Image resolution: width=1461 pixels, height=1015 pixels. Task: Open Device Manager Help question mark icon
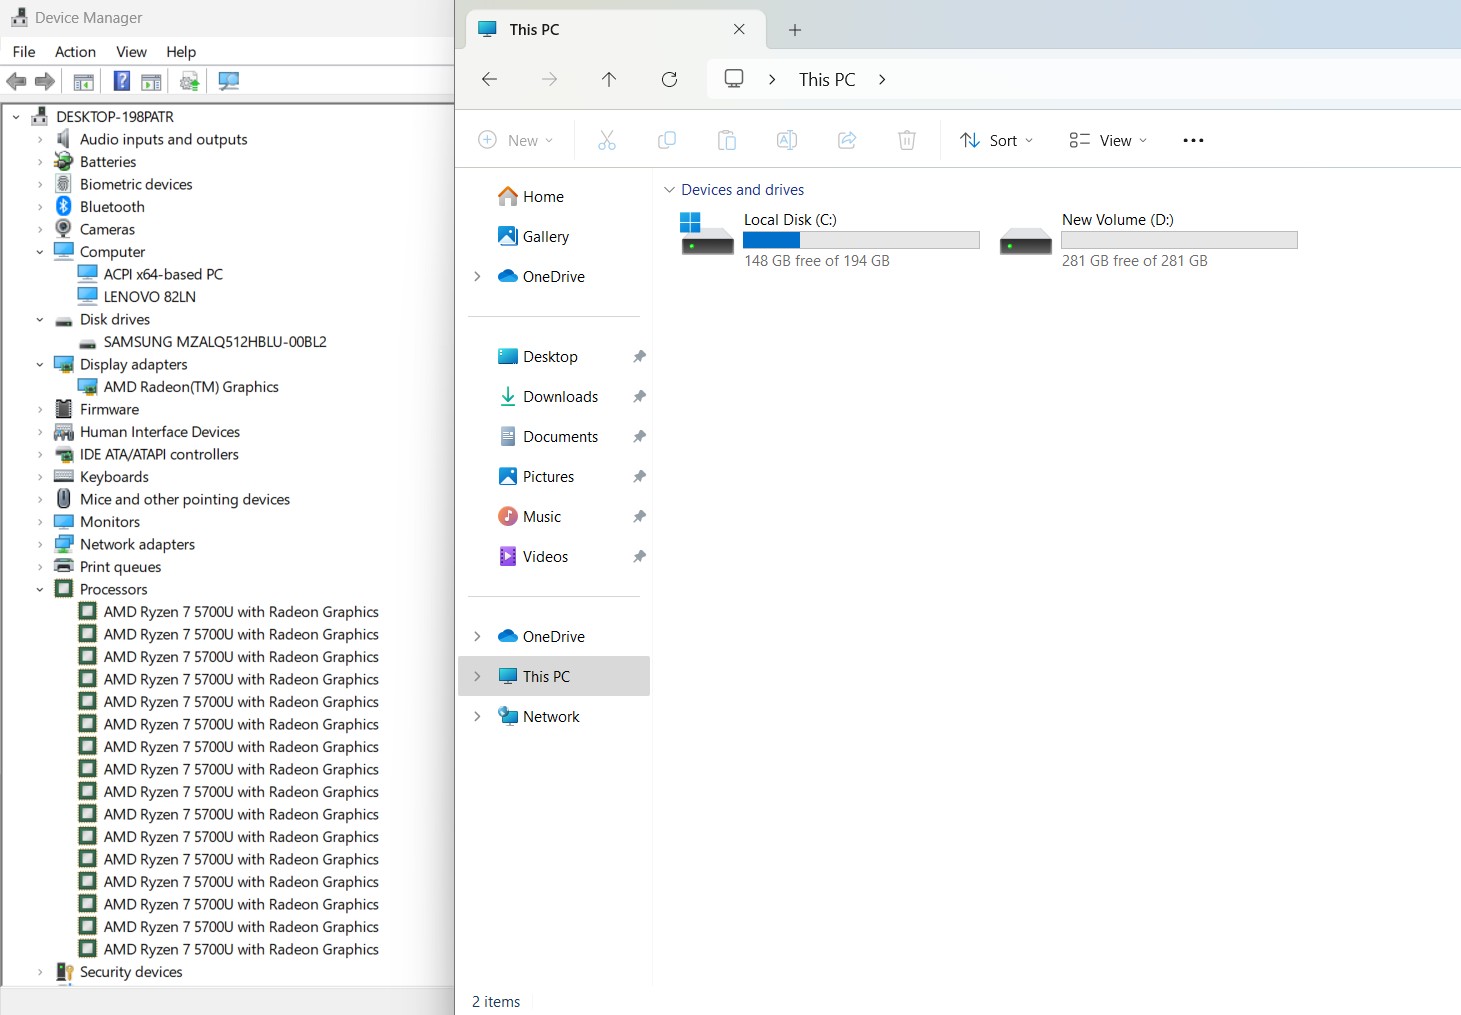tap(121, 81)
